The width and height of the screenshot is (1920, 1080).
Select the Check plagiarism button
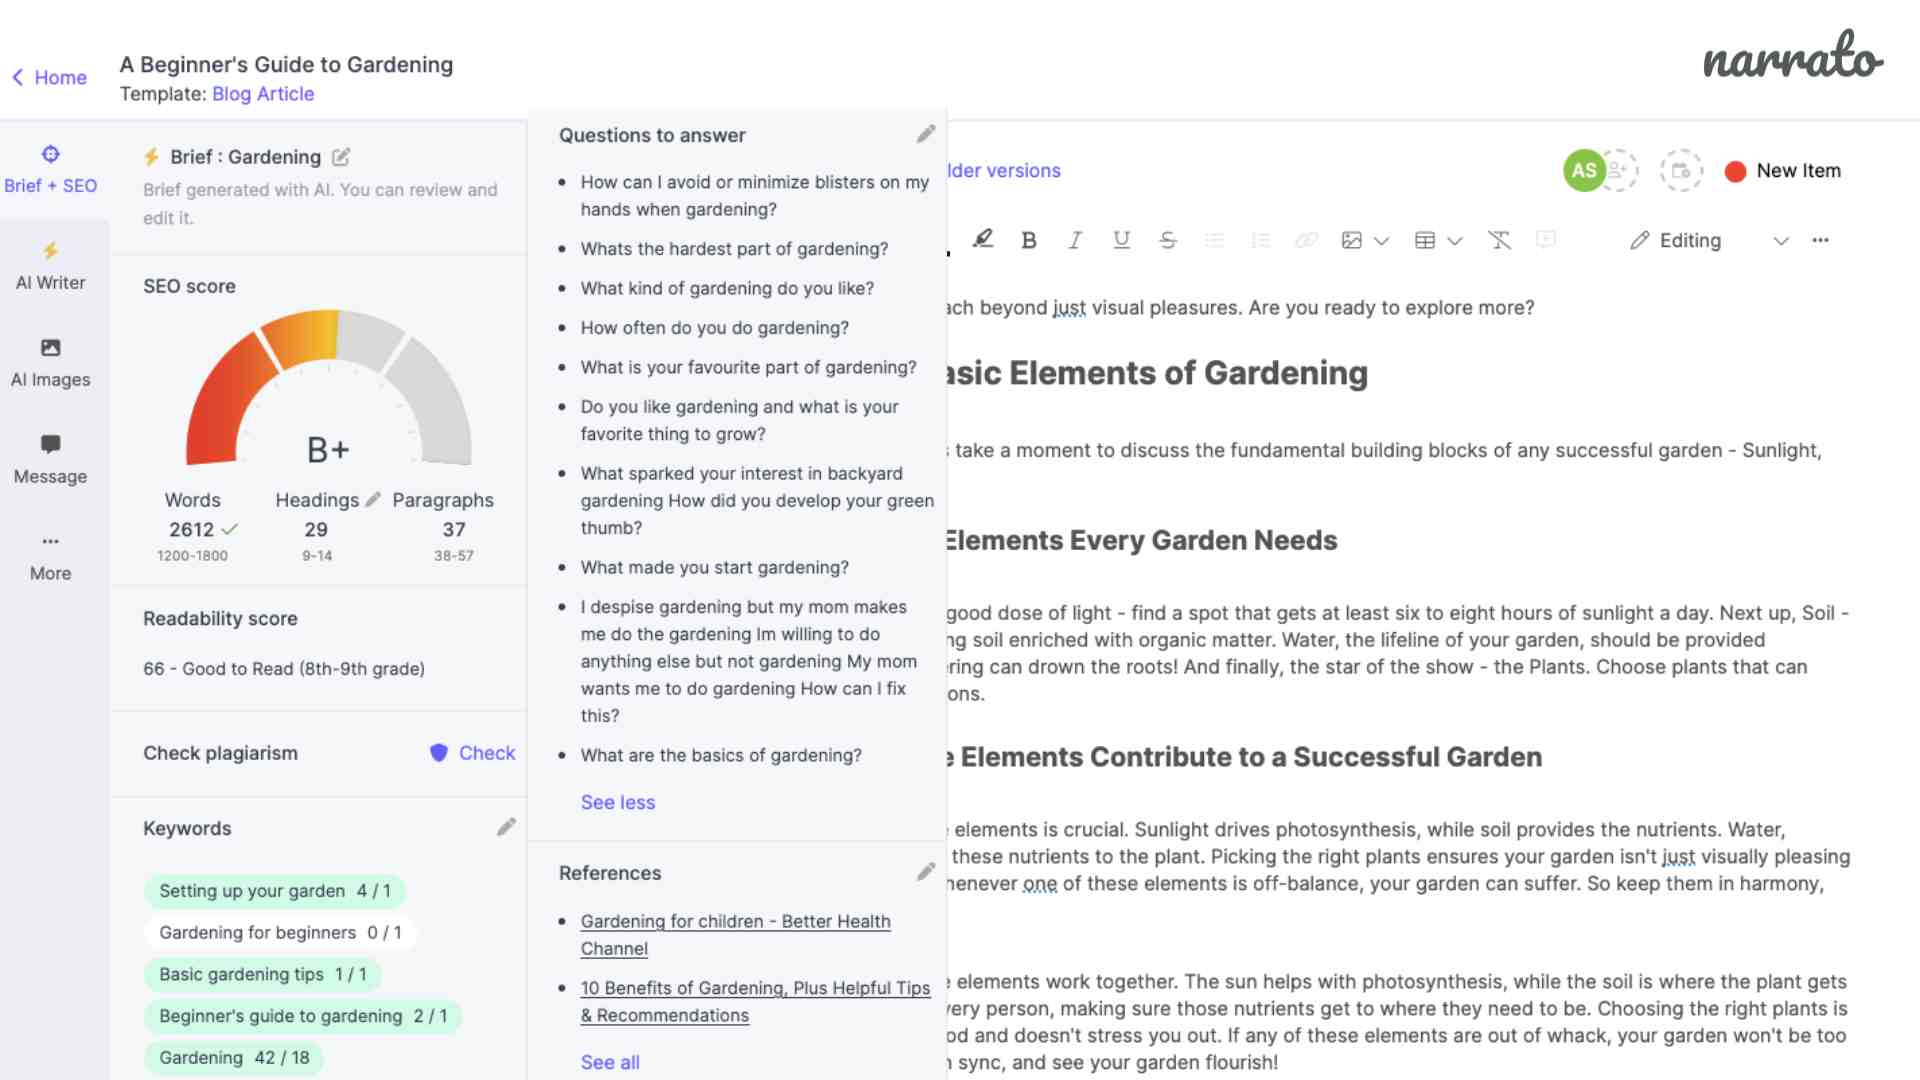tap(473, 752)
